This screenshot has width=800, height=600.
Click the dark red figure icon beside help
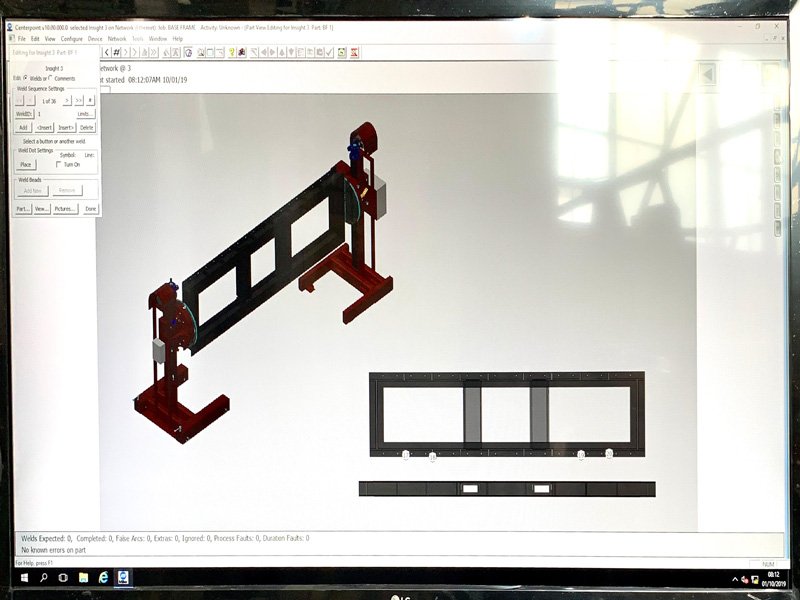(242, 52)
